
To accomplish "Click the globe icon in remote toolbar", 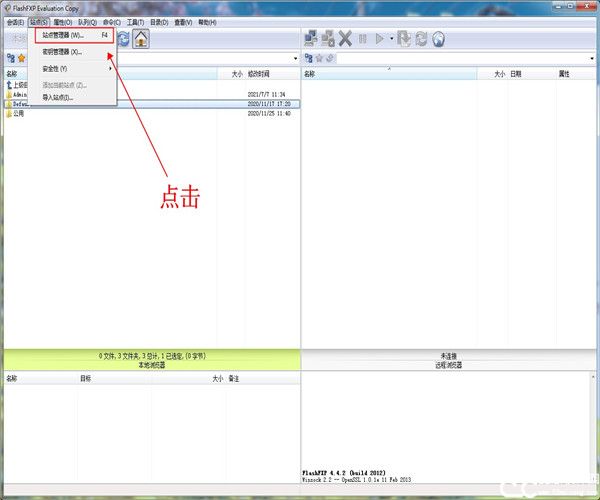I will [438, 38].
